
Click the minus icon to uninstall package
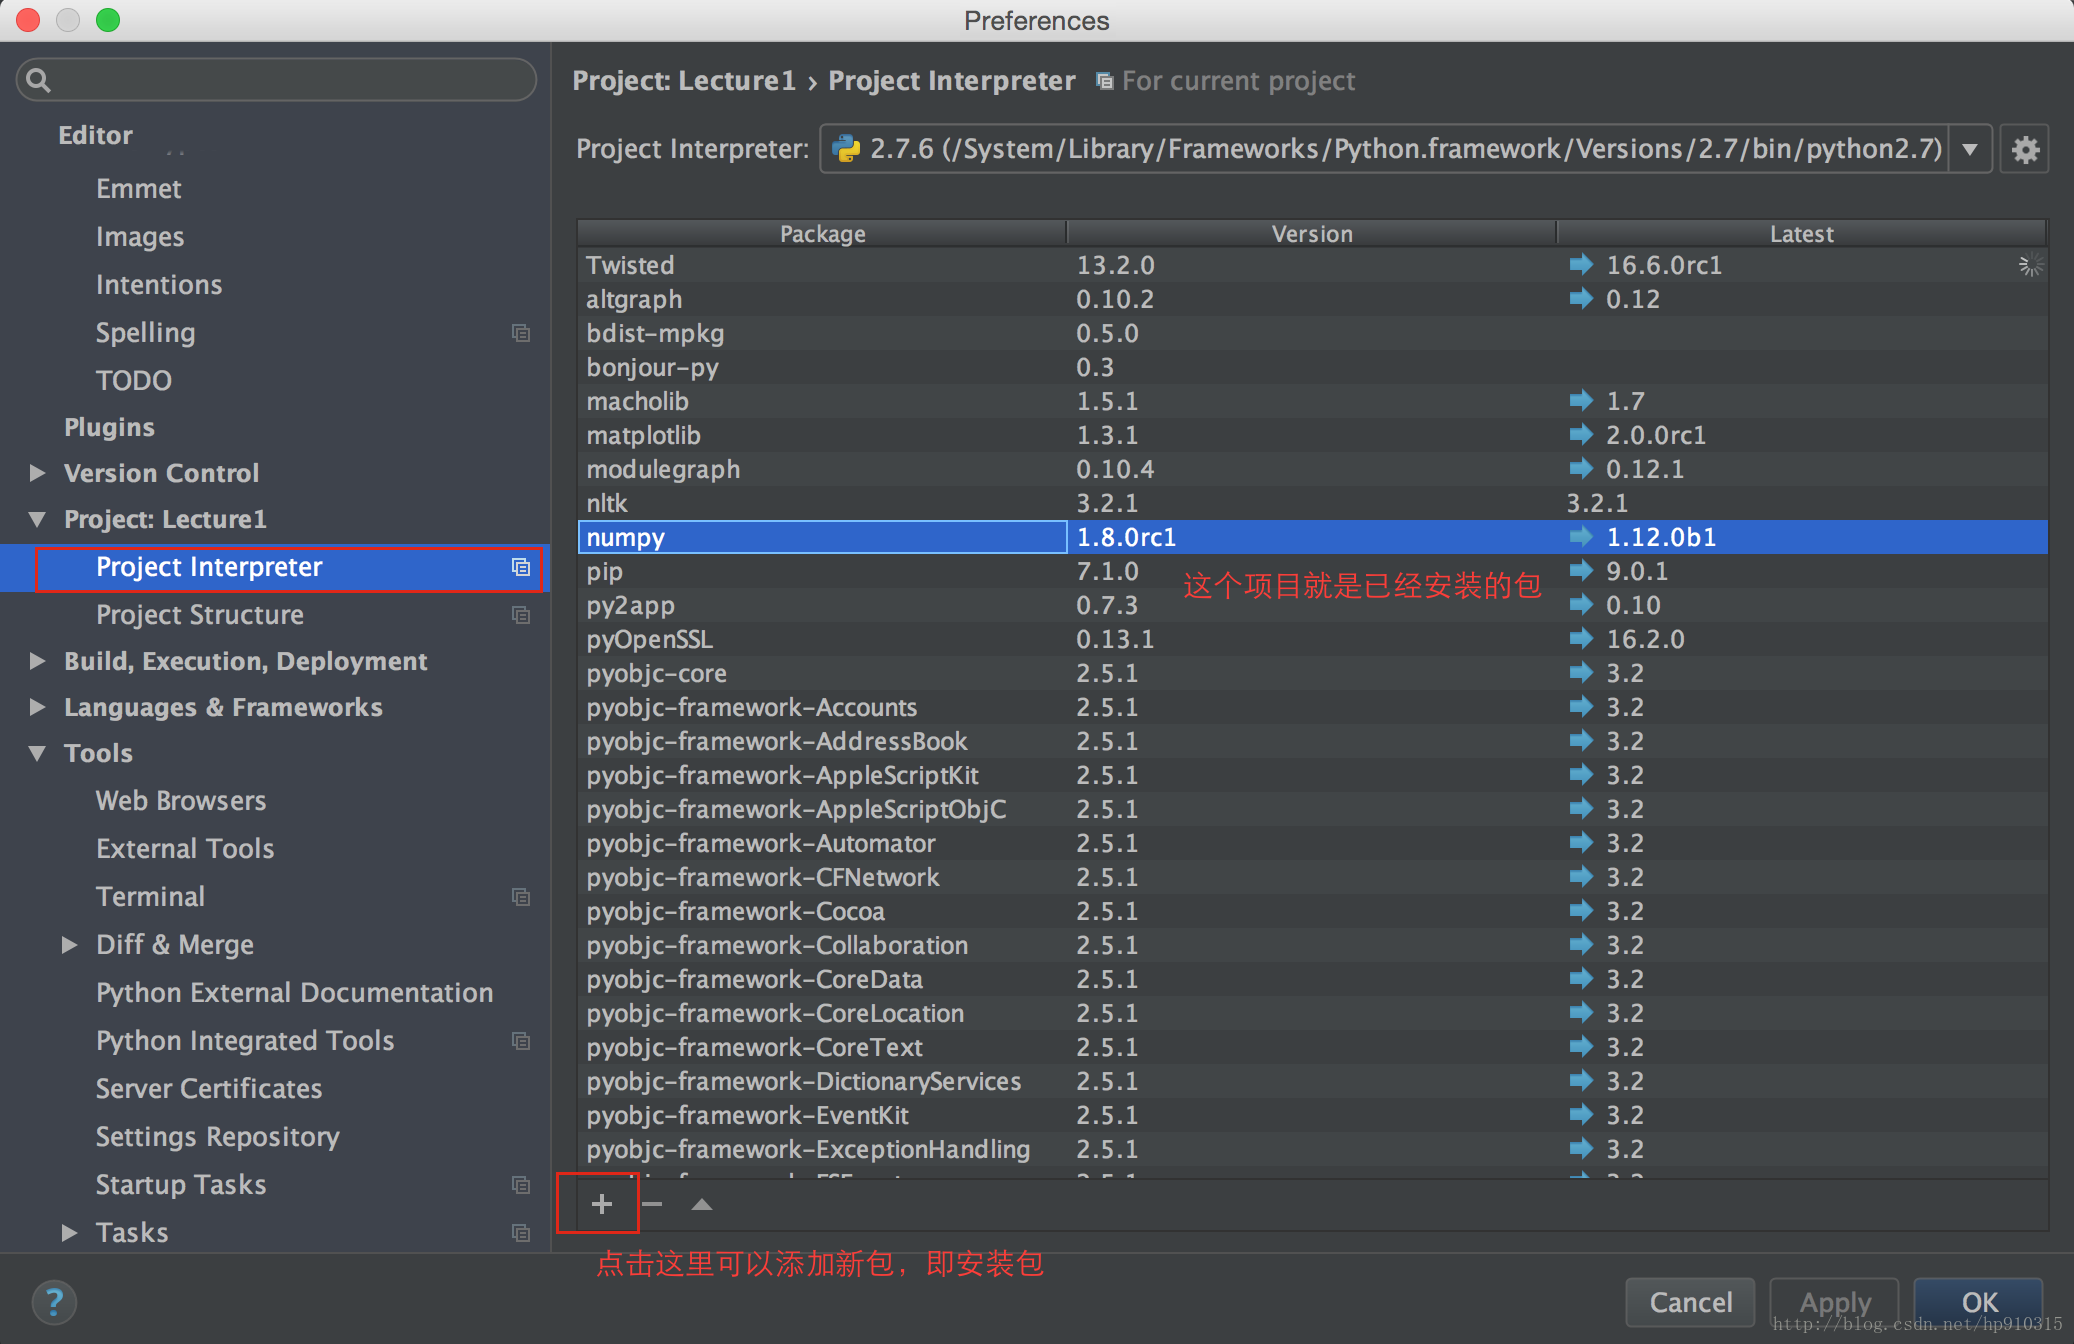coord(652,1204)
